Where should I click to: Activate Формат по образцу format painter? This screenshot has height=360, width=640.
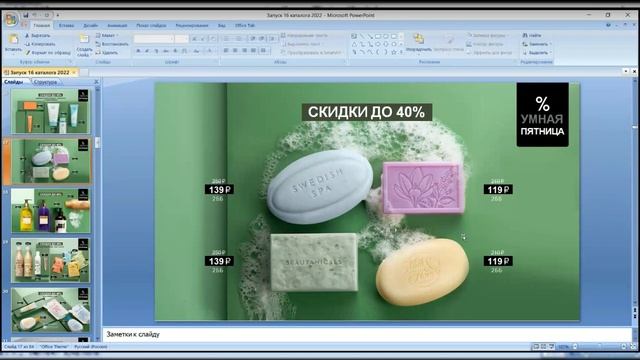coord(48,53)
